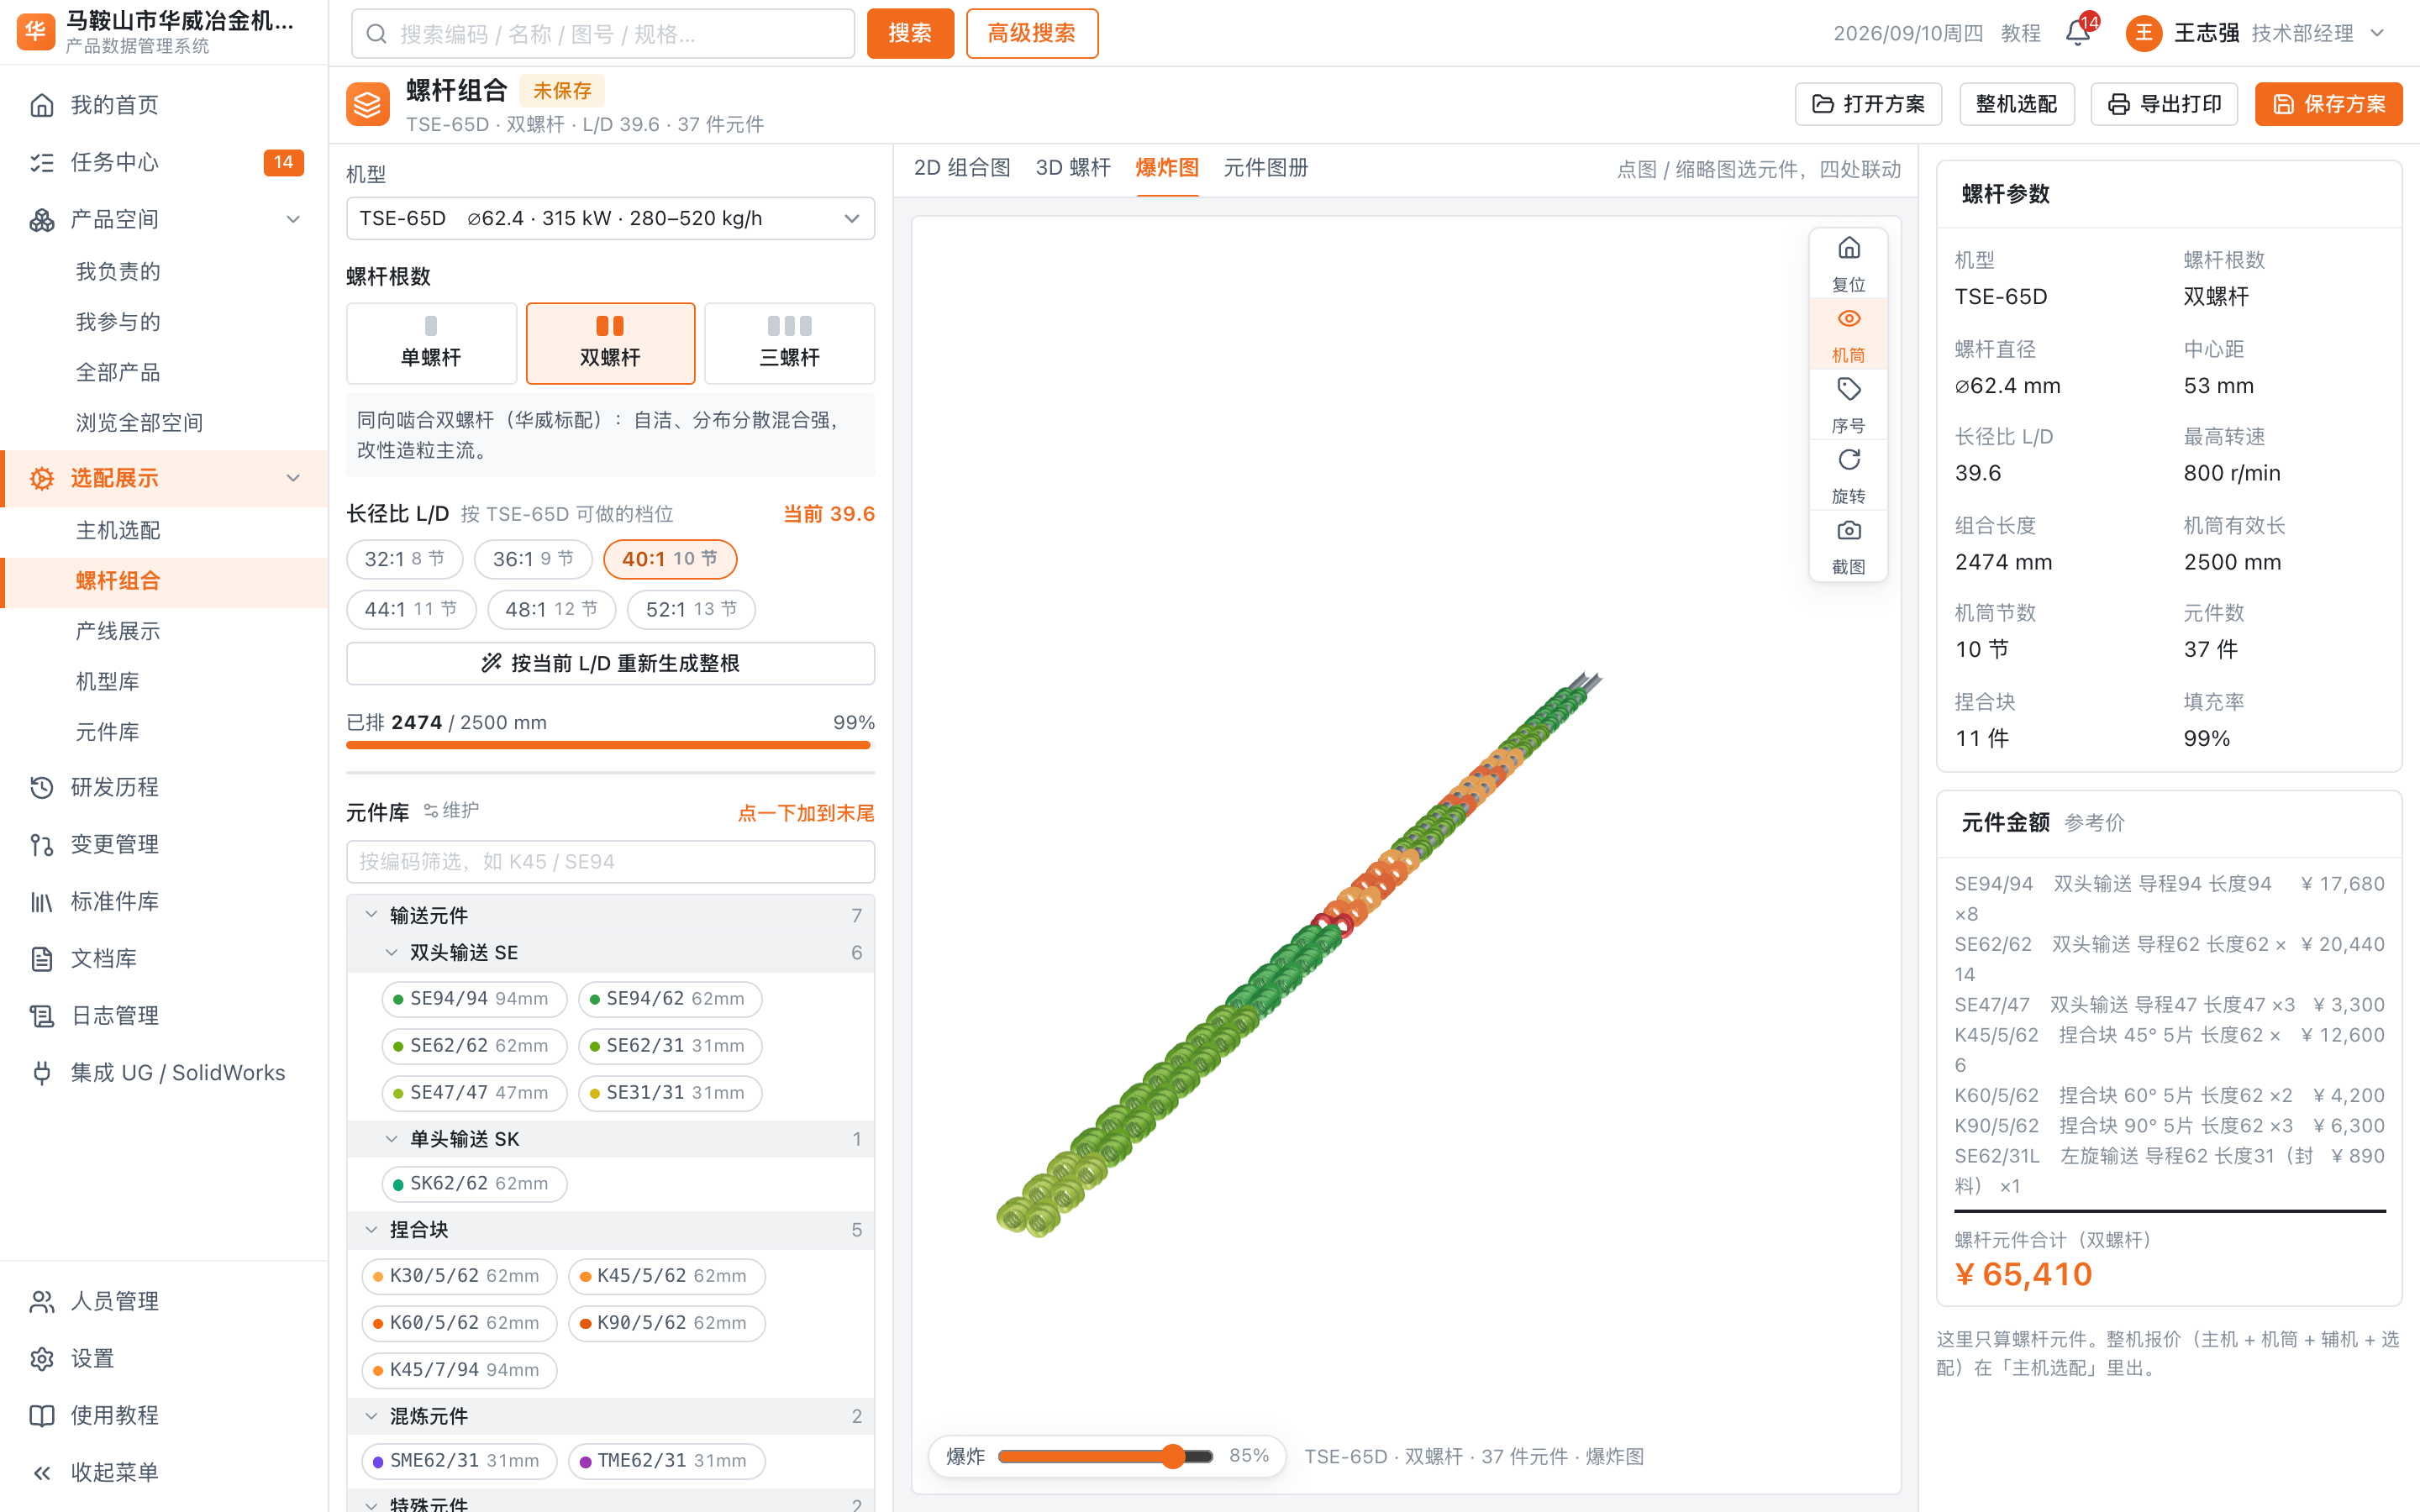Screen dimensions: 2420x1512
Task: Take a 截图 snapshot with camera icon
Action: pos(1848,546)
